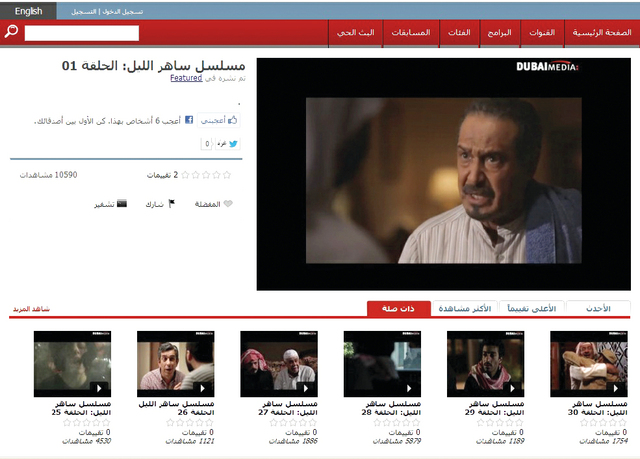
Task: Switch to the الأحدث newest tab
Action: [598, 308]
